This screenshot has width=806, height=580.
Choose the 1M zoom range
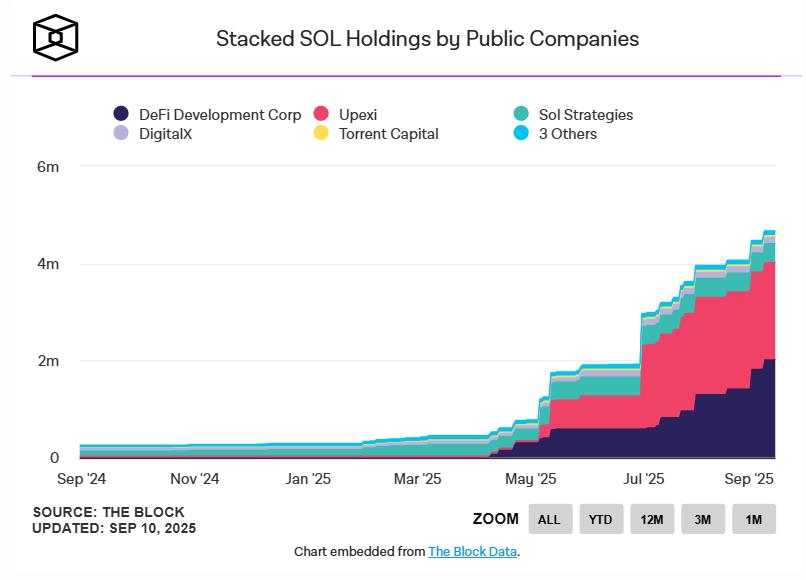754,519
